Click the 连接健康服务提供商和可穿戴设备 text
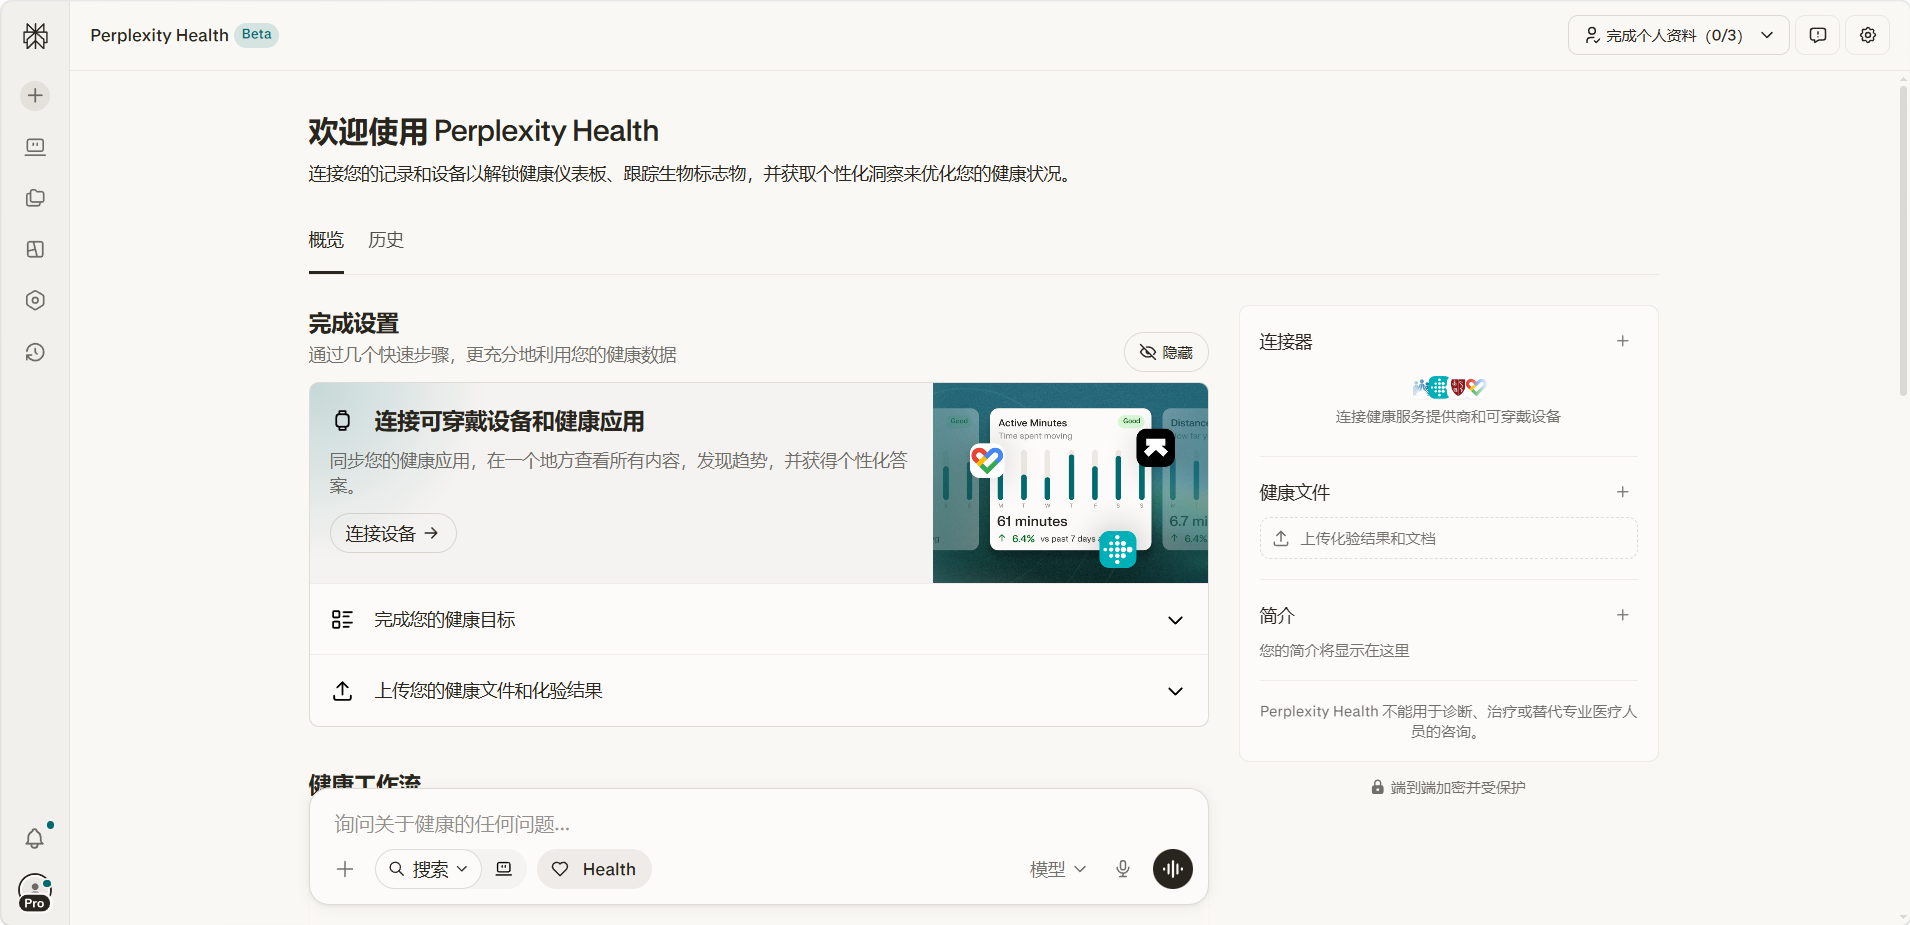Screen dimensions: 1910x925 pos(1449,417)
